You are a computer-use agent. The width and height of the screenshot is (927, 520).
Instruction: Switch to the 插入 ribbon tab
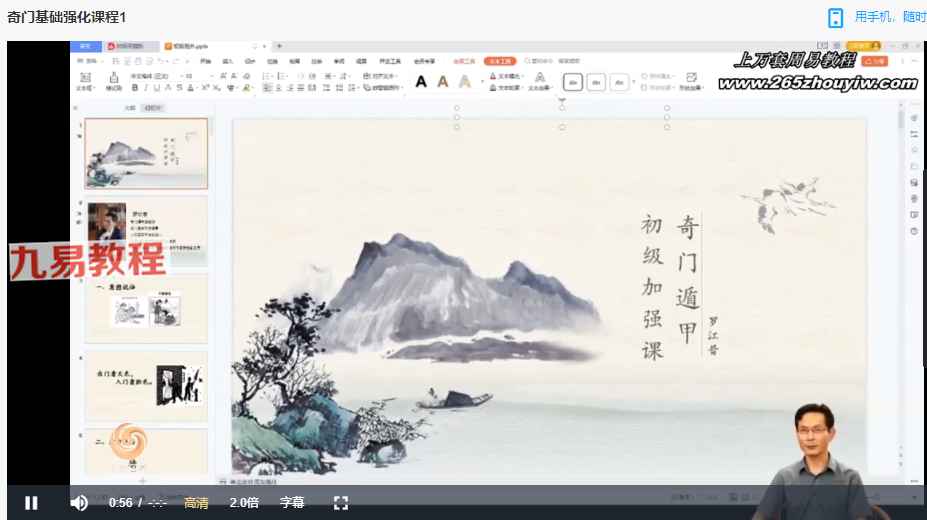click(x=228, y=61)
